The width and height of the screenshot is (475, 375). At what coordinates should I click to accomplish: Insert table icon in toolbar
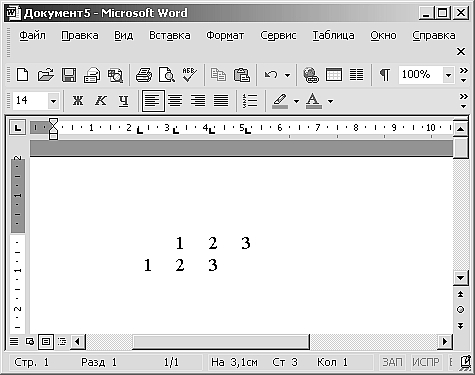coord(334,75)
